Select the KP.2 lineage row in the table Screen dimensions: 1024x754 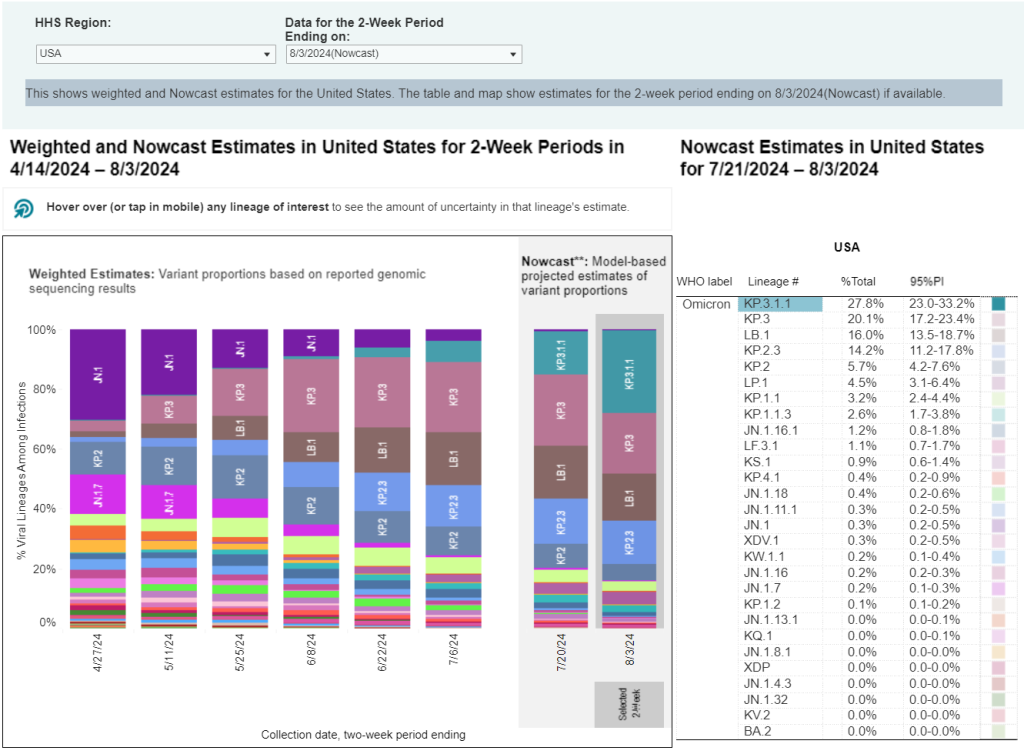click(756, 366)
